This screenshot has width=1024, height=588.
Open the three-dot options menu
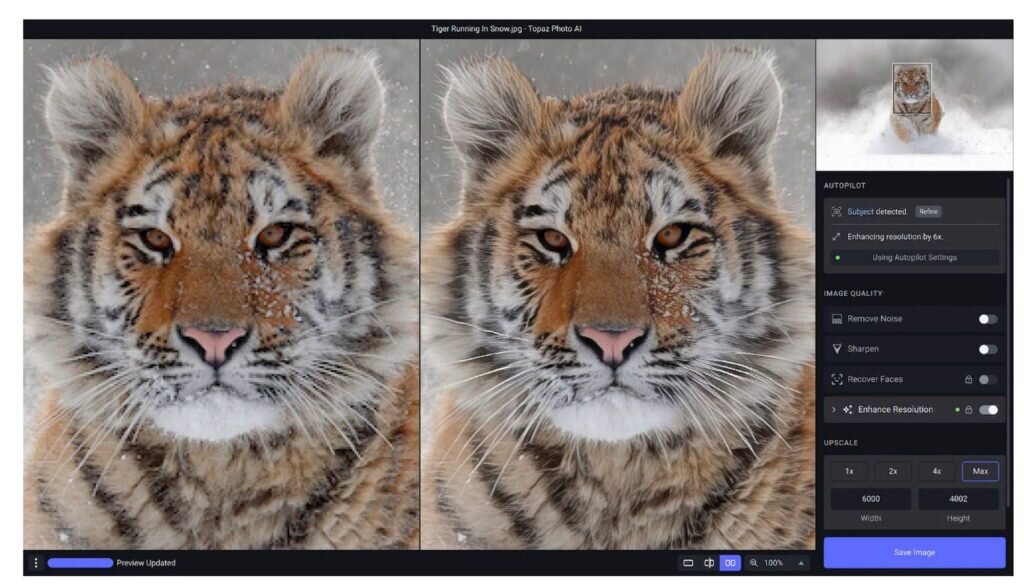36,563
